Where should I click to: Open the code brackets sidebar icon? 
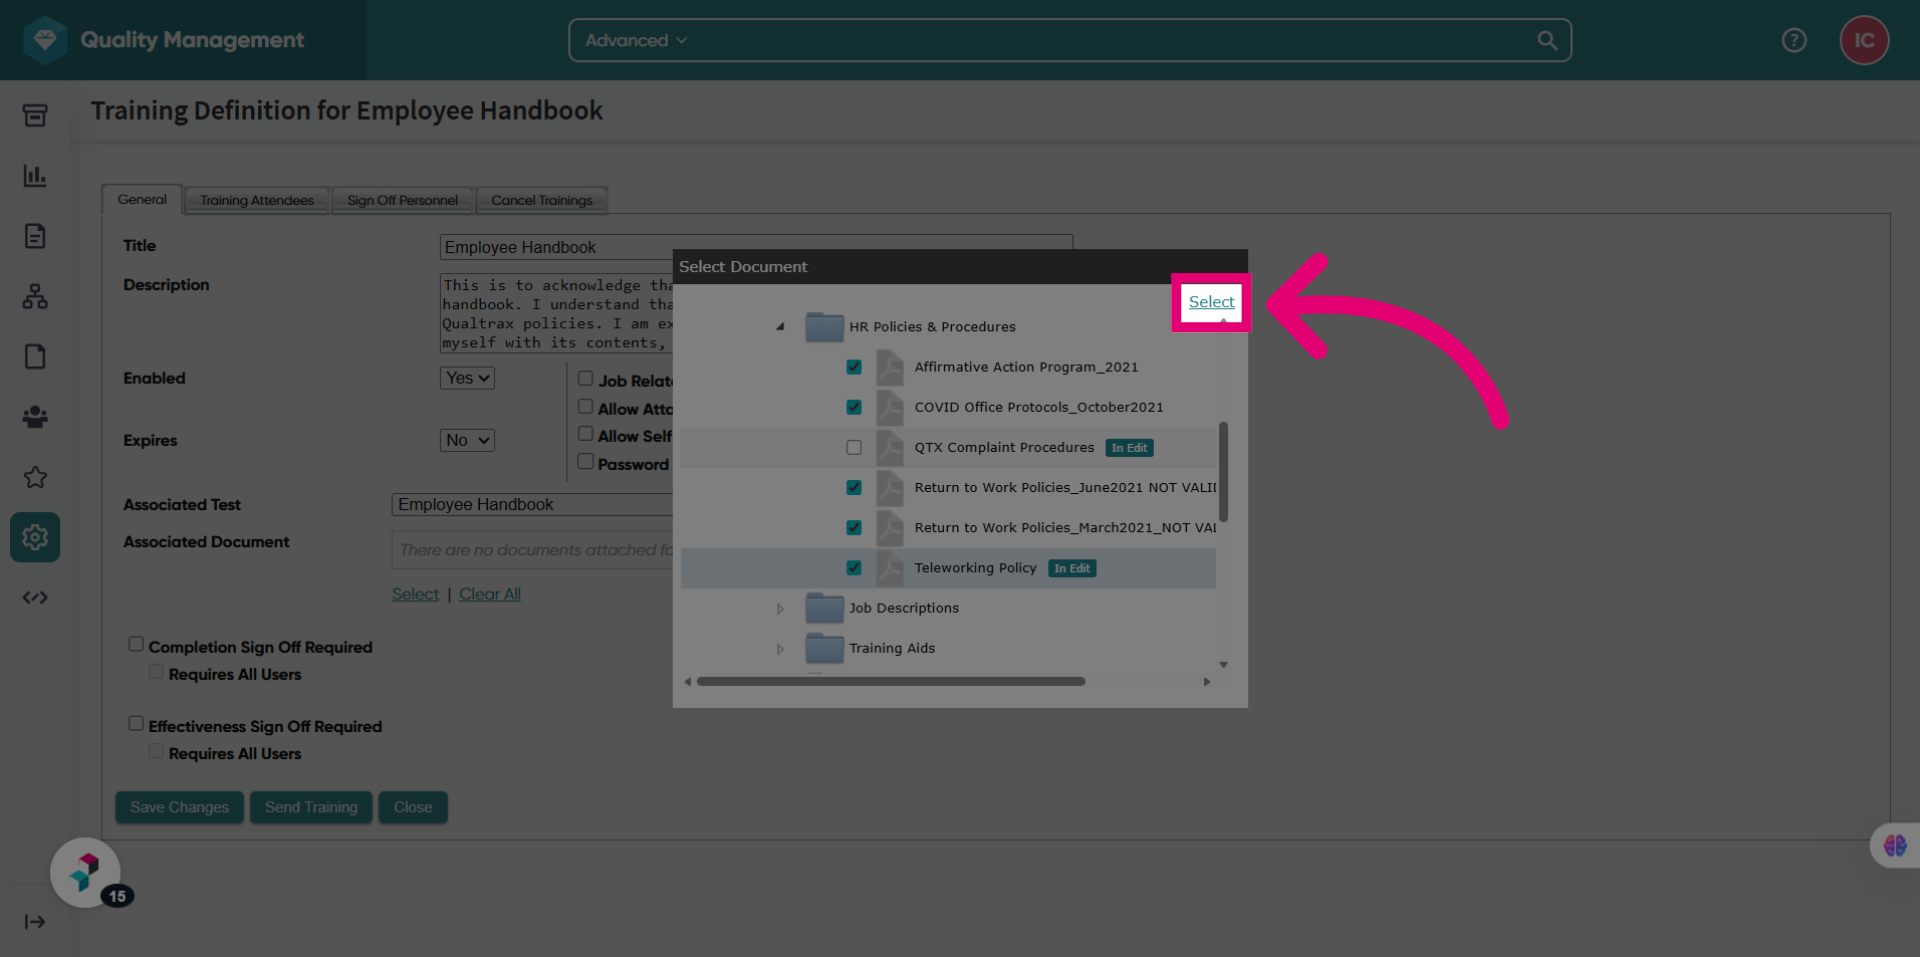(35, 598)
